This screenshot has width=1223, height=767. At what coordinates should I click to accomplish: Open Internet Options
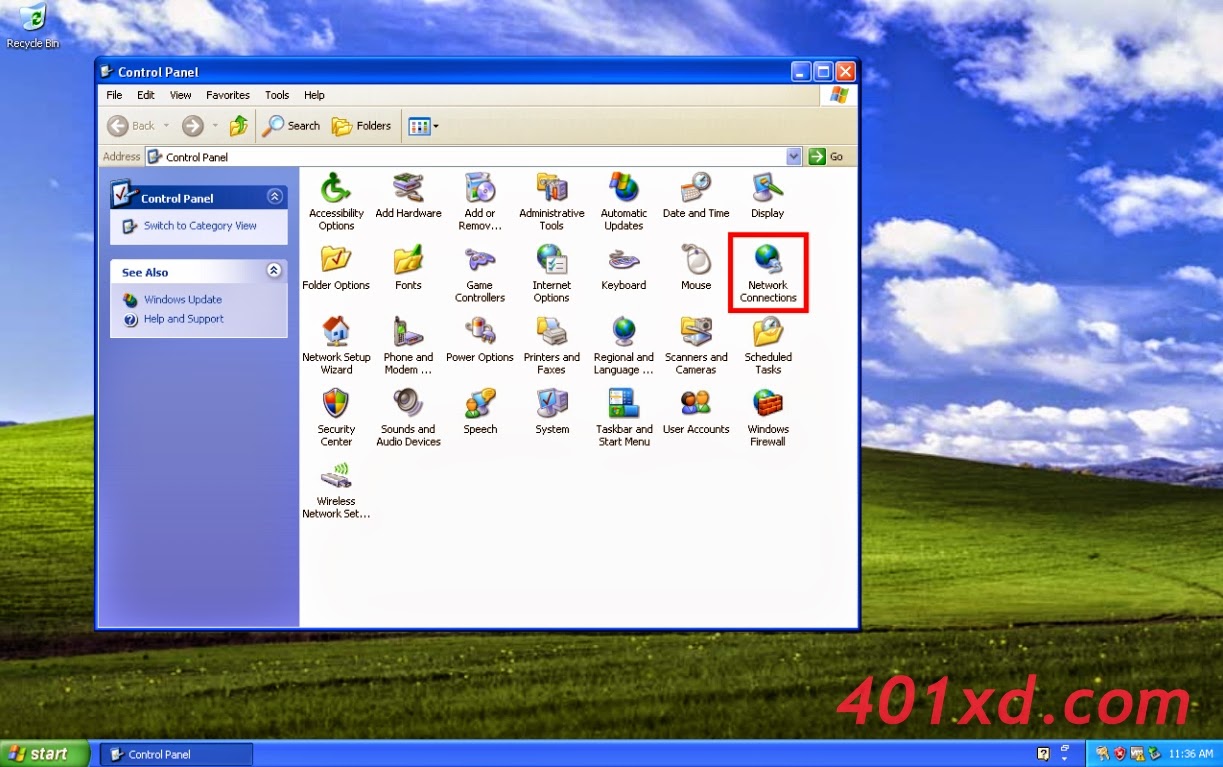coord(552,272)
